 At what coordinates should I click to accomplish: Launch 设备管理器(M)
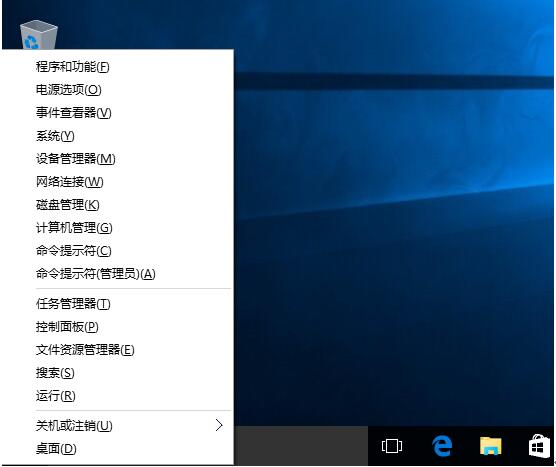117,159
